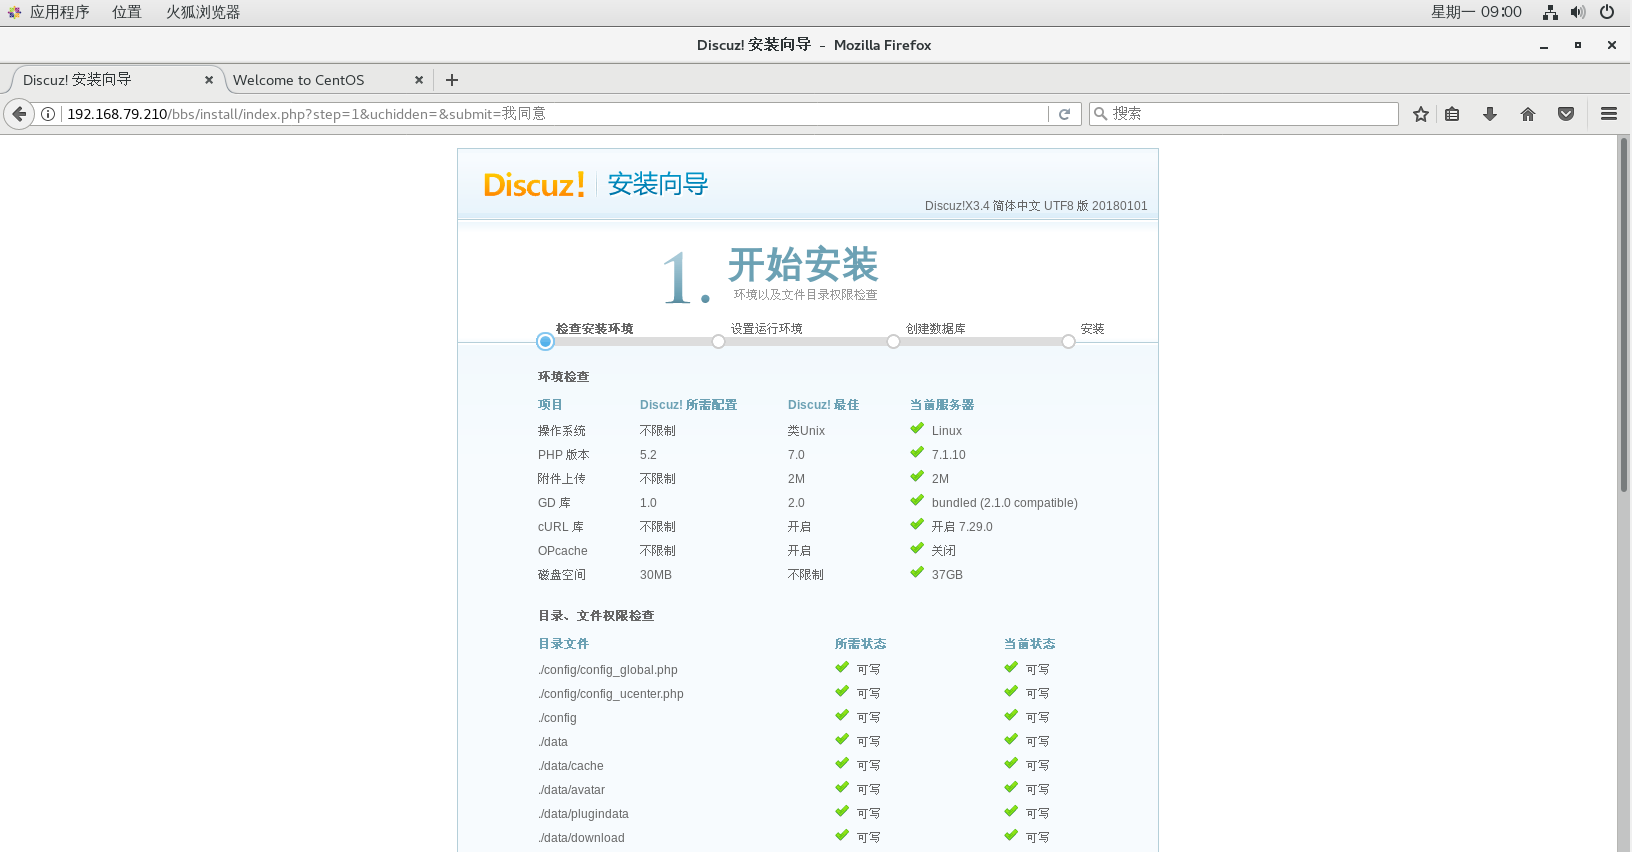Image resolution: width=1632 pixels, height=852 pixels.
Task: Click green checkmark beside 开启 7.29.0
Action: tap(917, 525)
